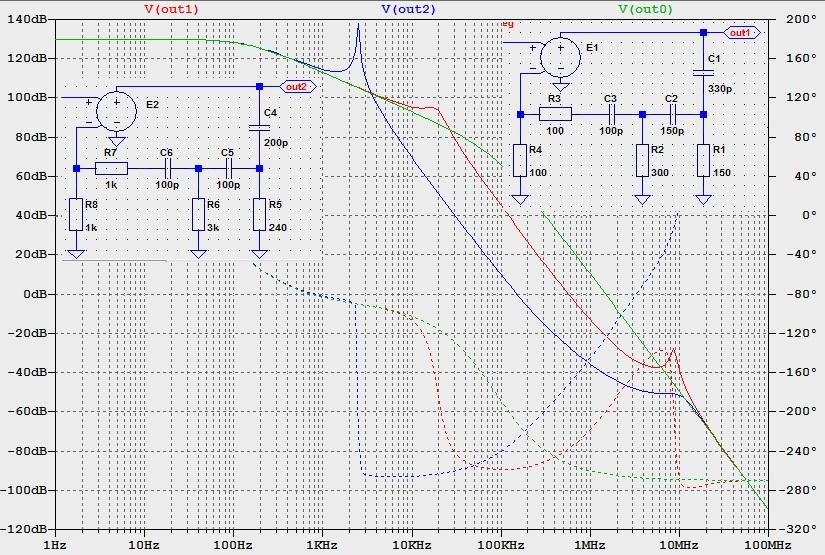Click the ground symbol below R5
Image resolution: width=825 pixels, height=555 pixels.
pyautogui.click(x=259, y=254)
